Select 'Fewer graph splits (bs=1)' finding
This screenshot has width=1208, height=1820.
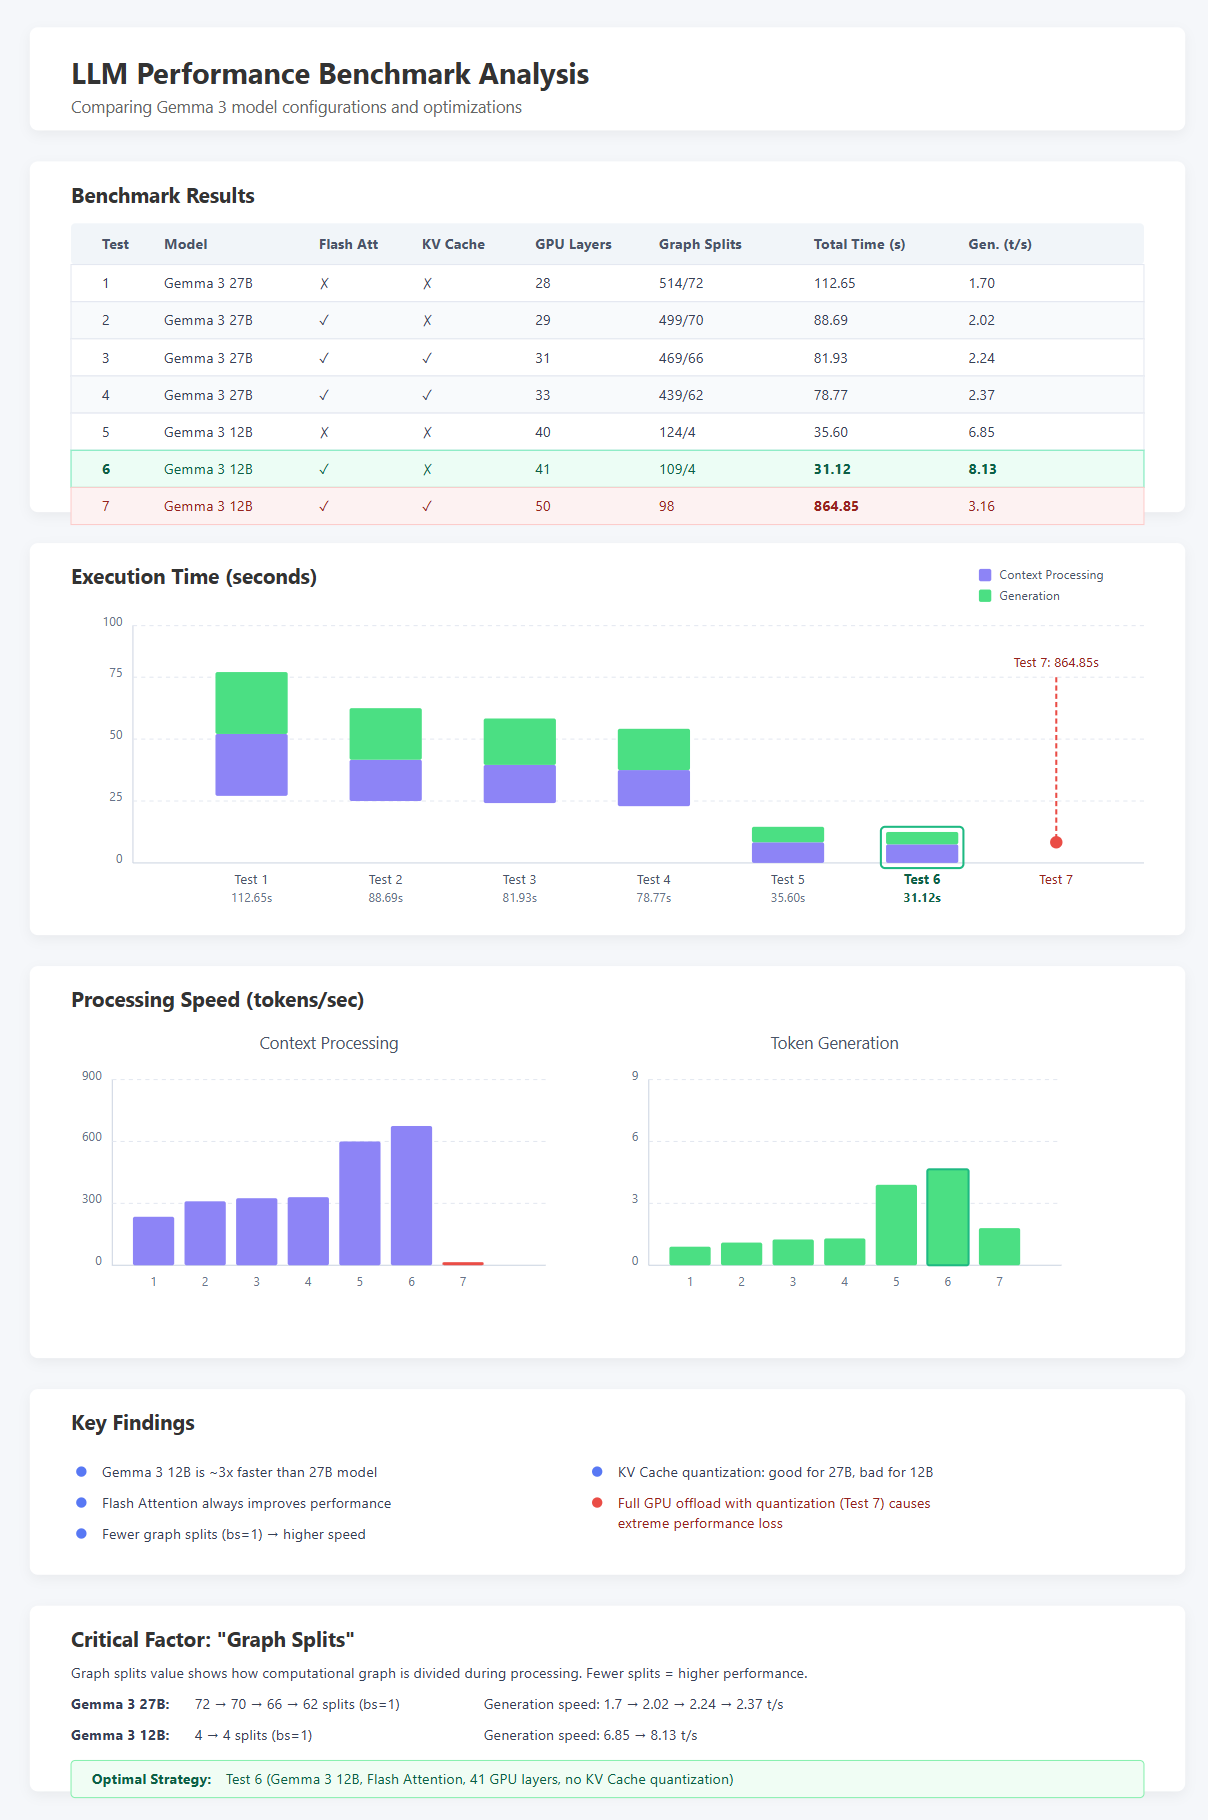pos(234,1534)
